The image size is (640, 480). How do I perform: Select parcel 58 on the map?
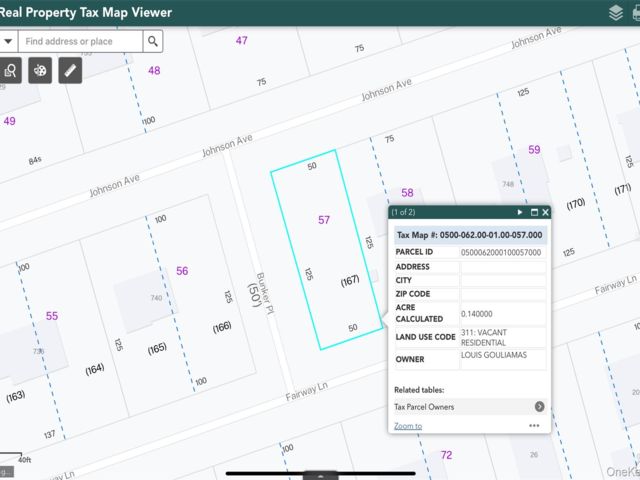(407, 193)
